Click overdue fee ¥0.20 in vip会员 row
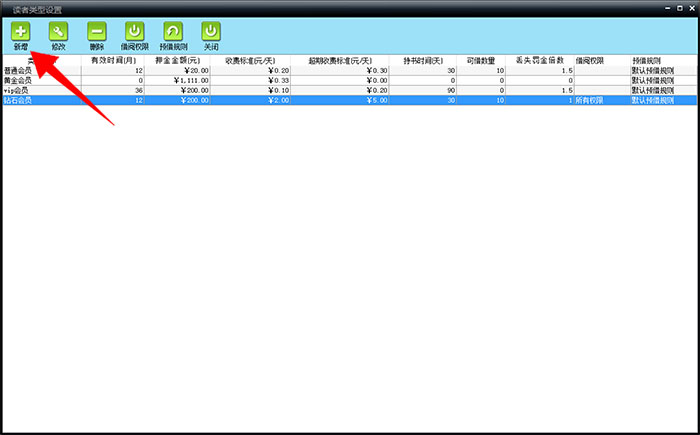Image resolution: width=700 pixels, height=435 pixels. point(340,90)
